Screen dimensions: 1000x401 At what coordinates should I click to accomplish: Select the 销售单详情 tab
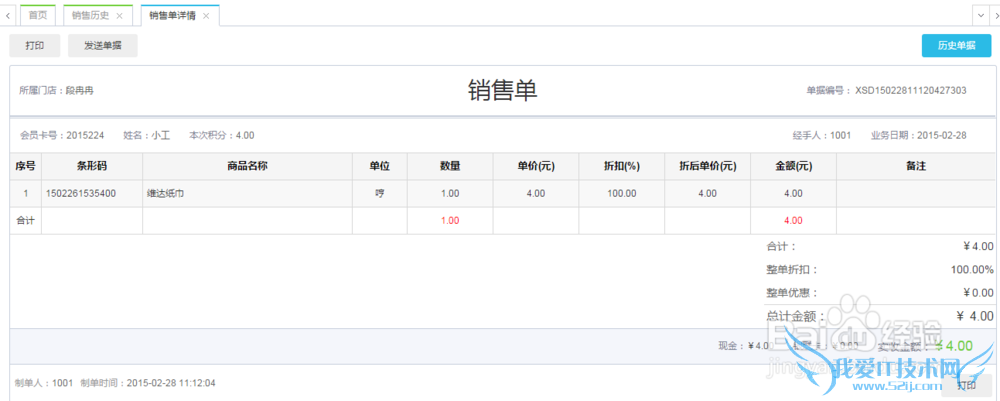(172, 16)
